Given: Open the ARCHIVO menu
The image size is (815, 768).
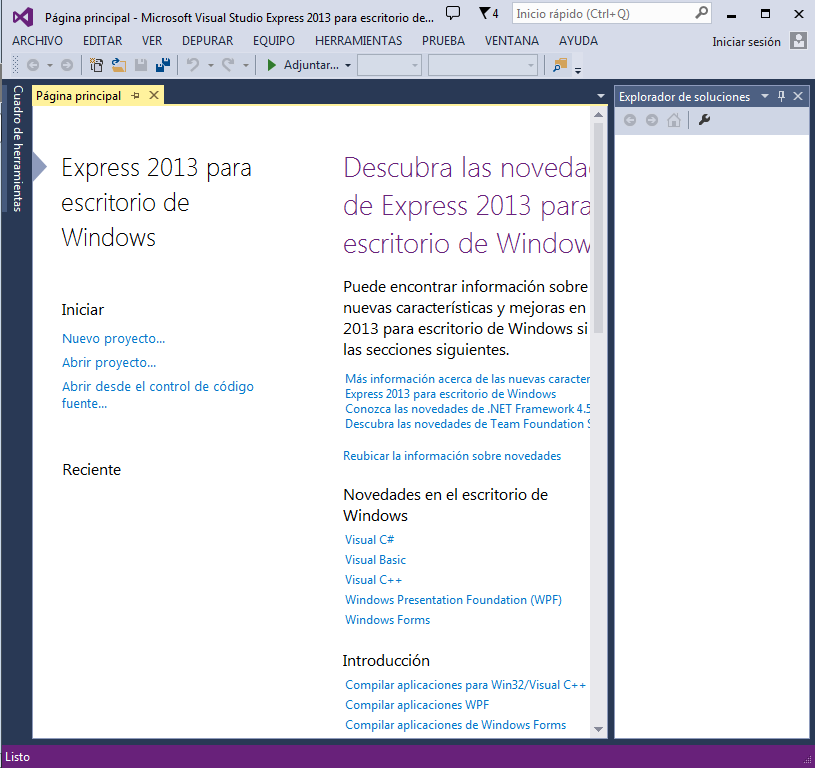Looking at the screenshot, I should click(37, 41).
